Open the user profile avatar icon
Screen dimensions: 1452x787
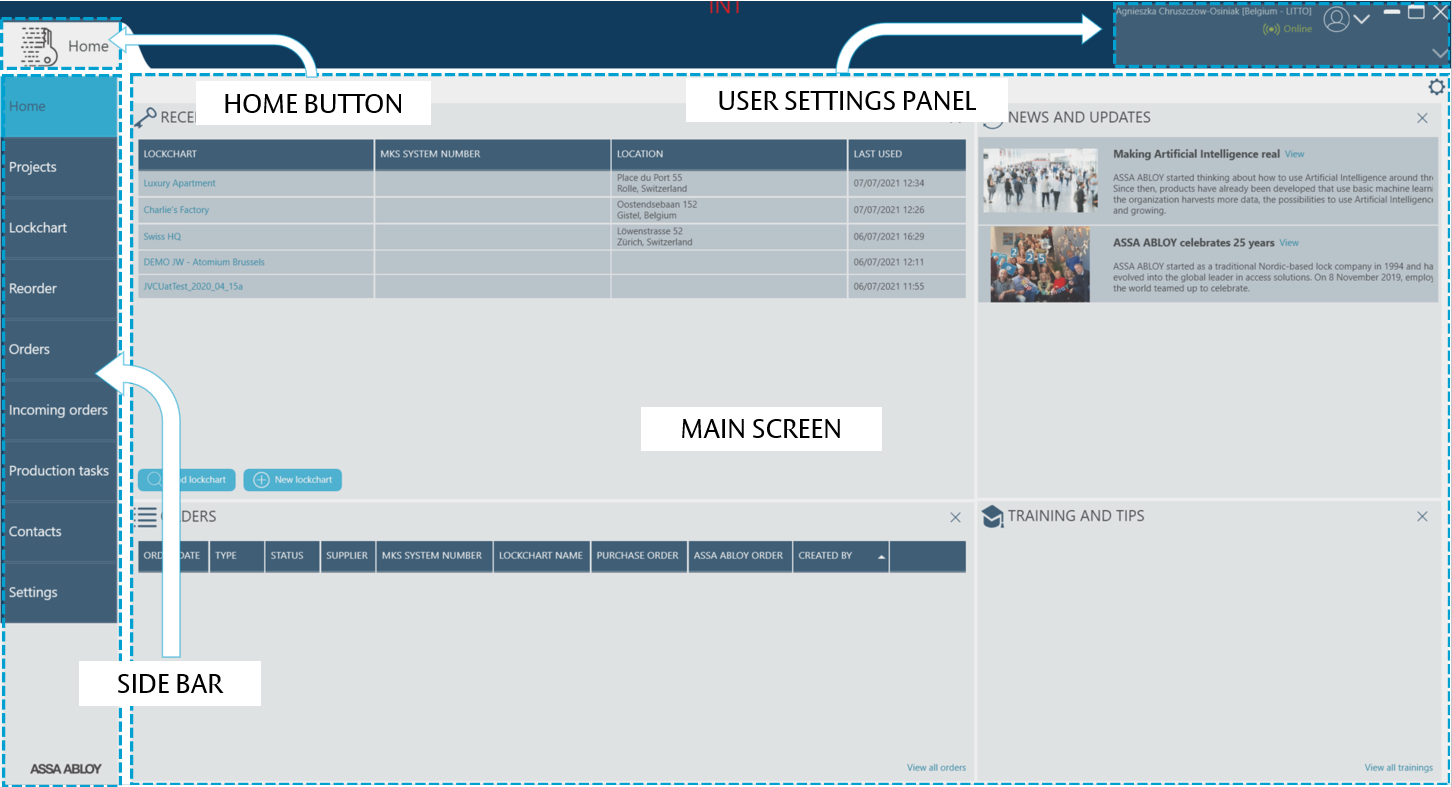pos(1336,19)
